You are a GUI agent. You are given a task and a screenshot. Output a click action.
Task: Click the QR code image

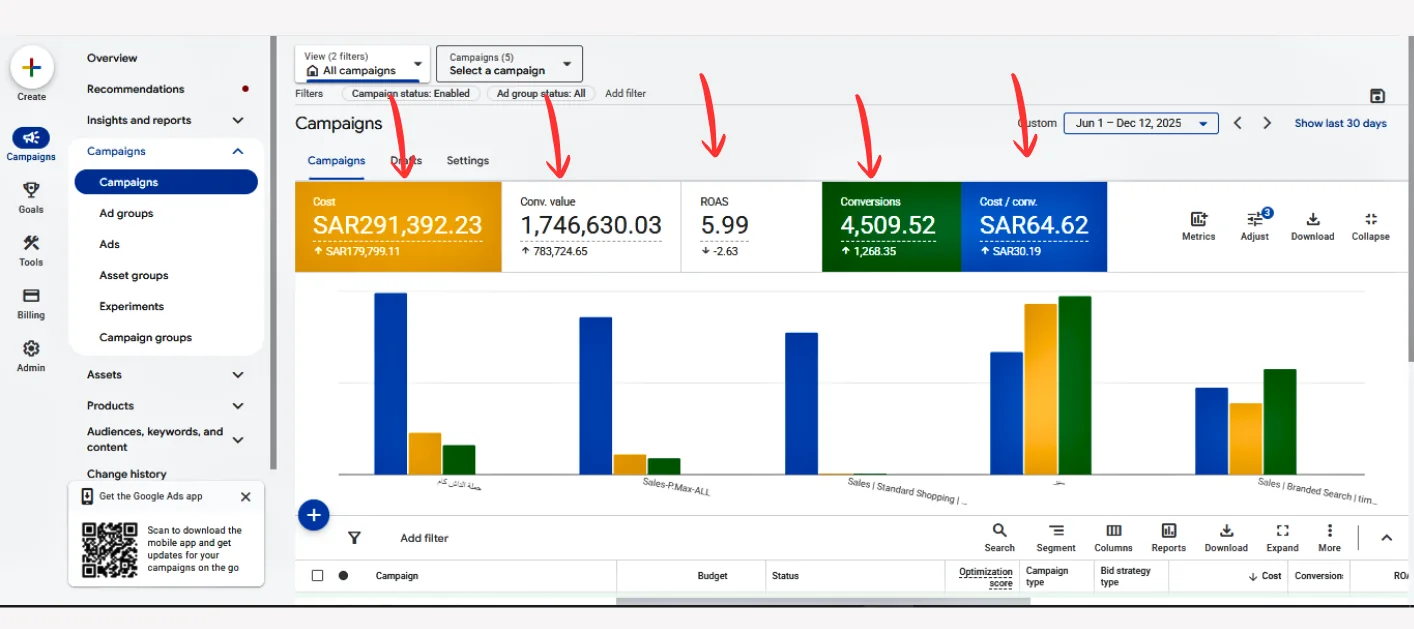click(109, 550)
